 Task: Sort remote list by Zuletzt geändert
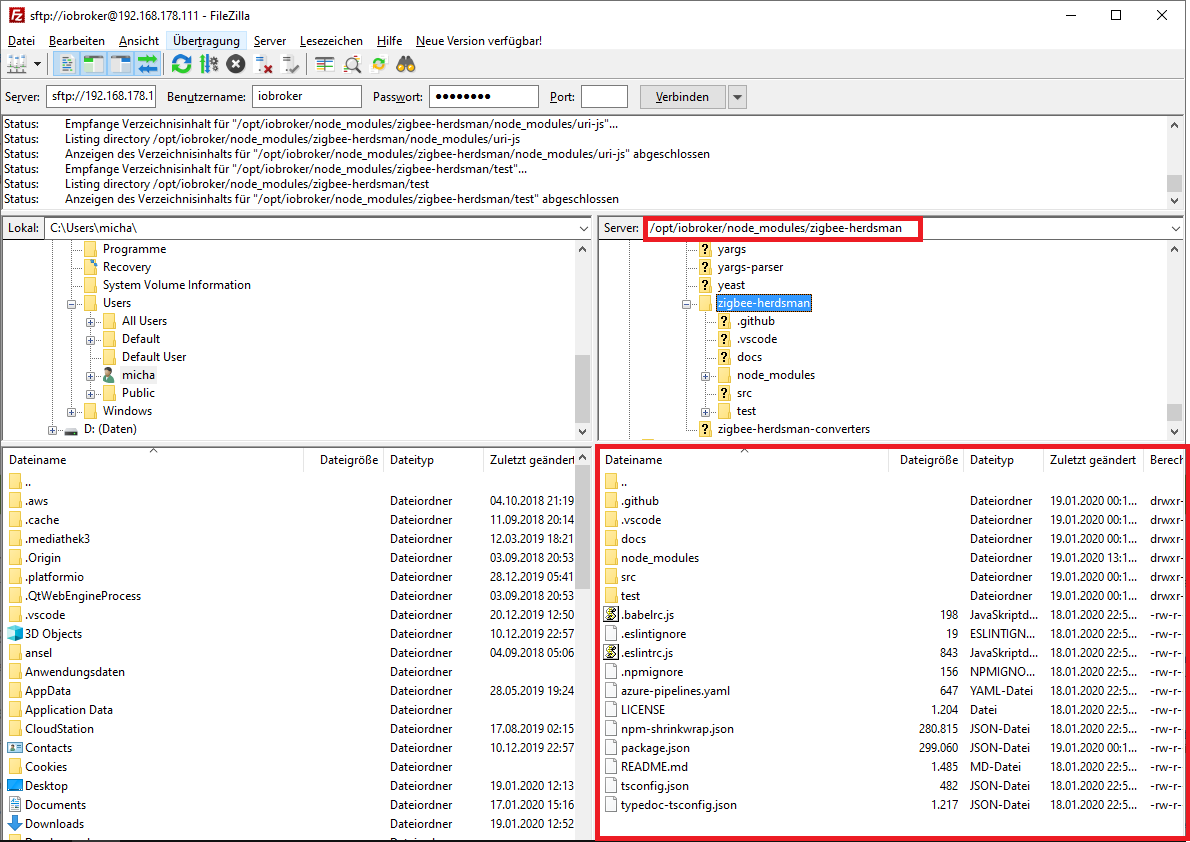pyautogui.click(x=1093, y=459)
